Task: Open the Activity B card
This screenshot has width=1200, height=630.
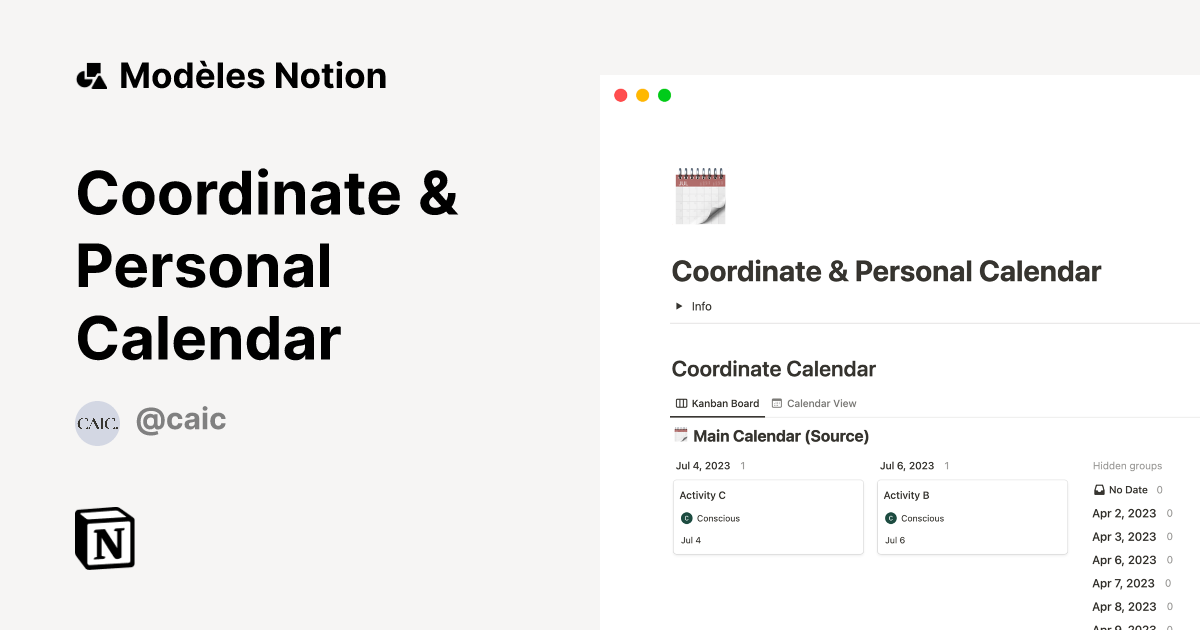Action: point(971,496)
